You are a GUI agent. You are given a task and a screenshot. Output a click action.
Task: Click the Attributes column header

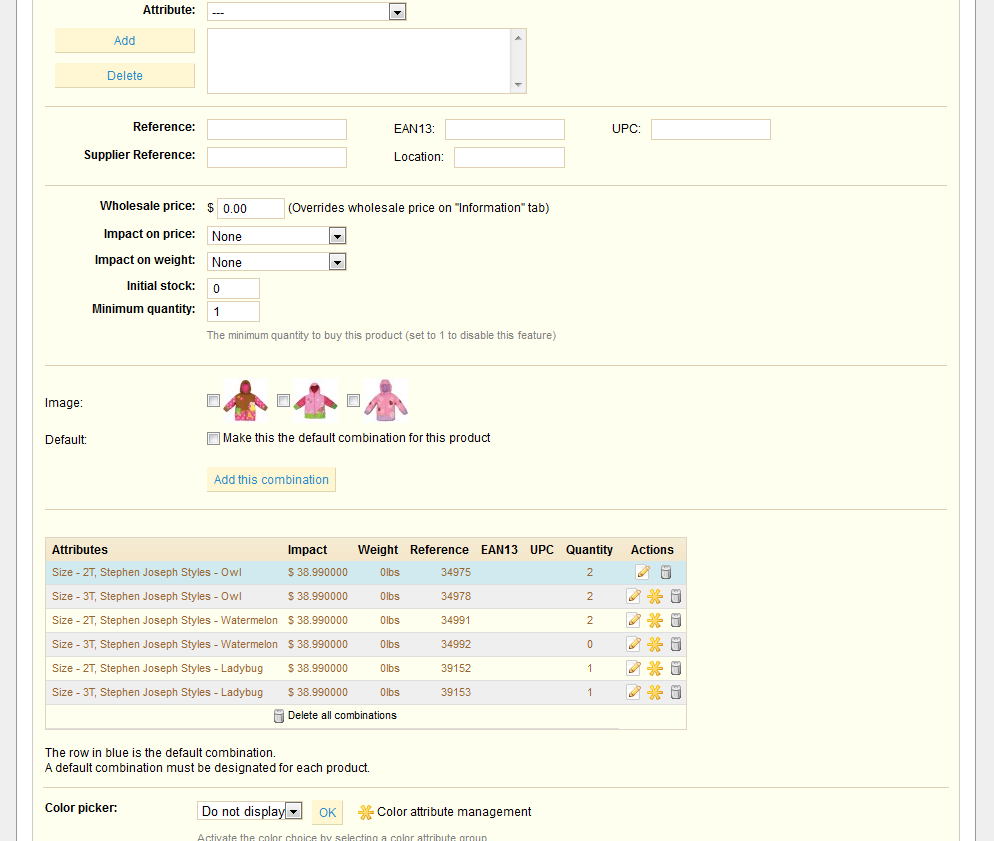[80, 549]
